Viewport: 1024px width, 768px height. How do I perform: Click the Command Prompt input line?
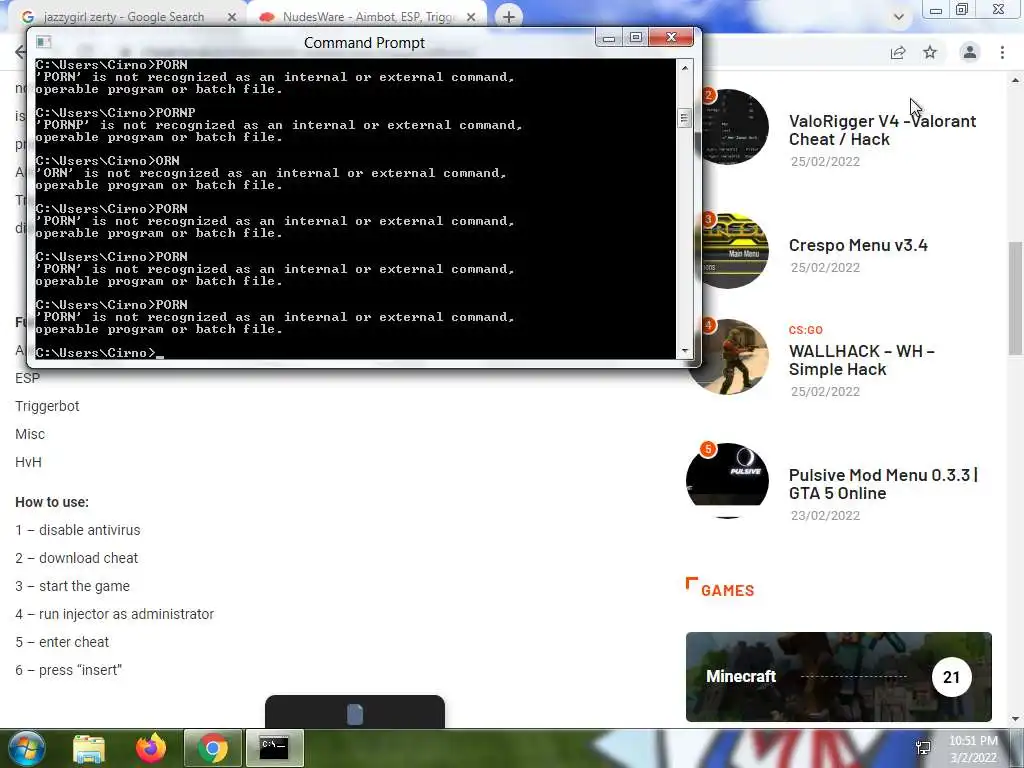(355, 353)
